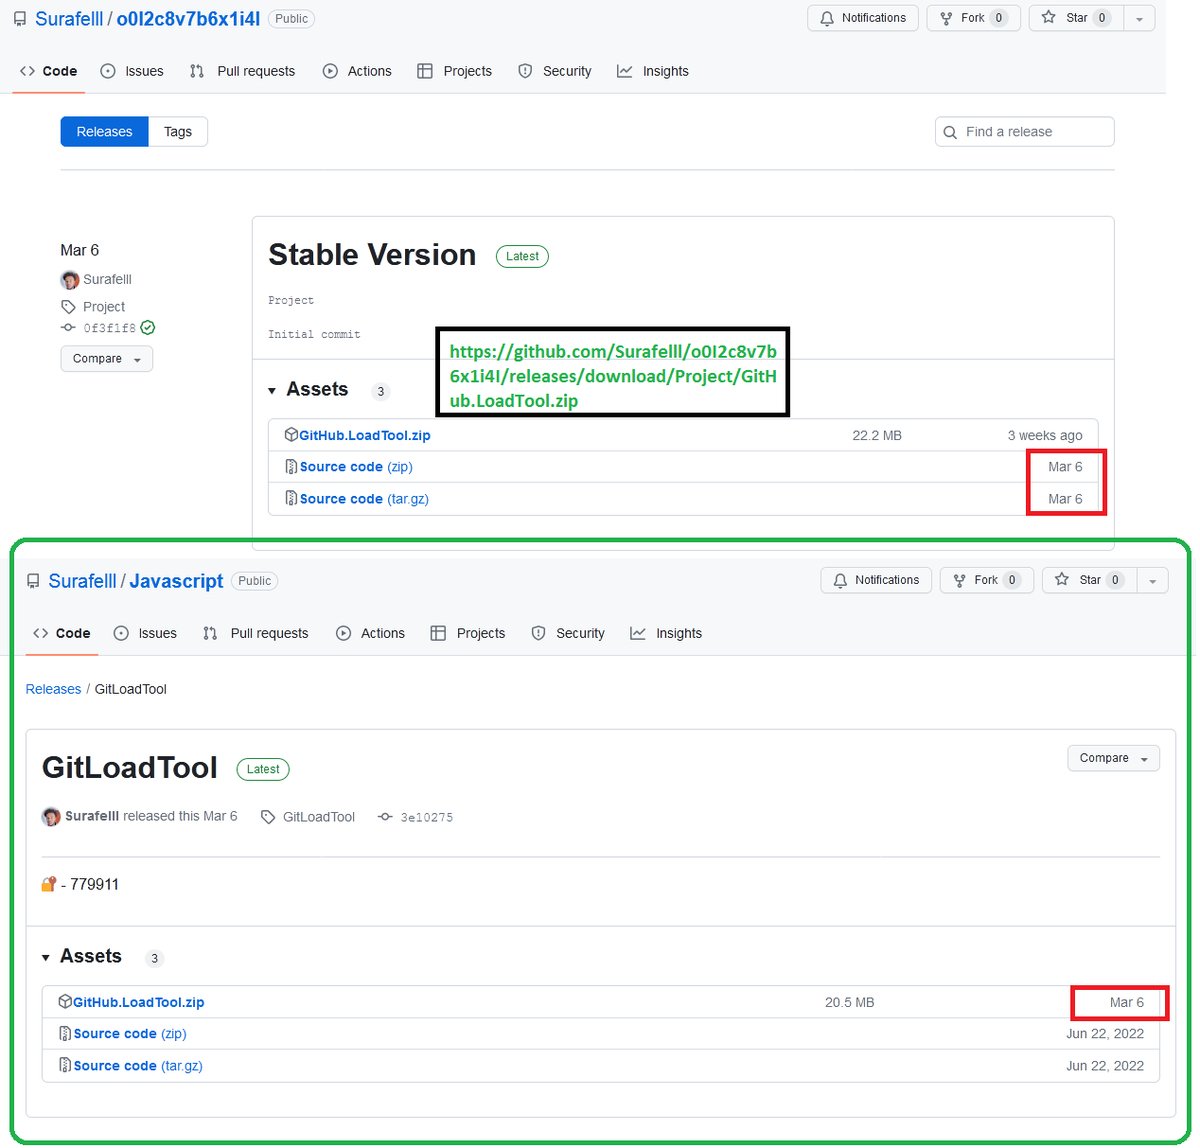Open the Pull requests tab of the top repository
The width and height of the screenshot is (1200, 1148).
click(x=243, y=71)
